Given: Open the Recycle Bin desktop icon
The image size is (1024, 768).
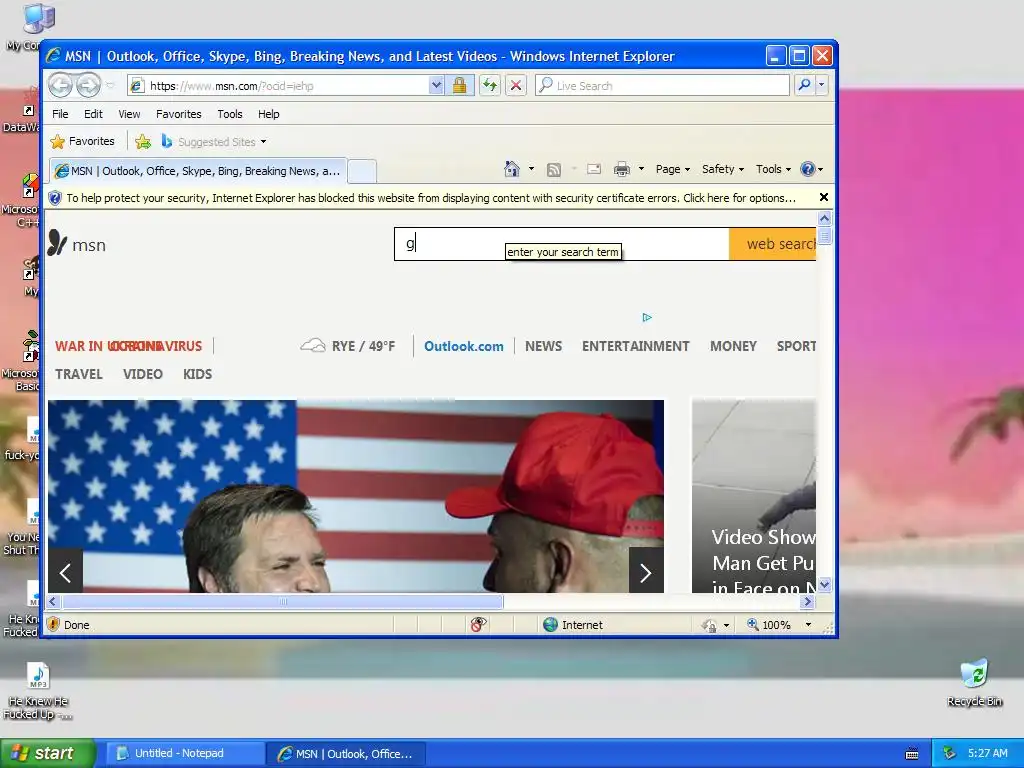Looking at the screenshot, I should (x=974, y=683).
